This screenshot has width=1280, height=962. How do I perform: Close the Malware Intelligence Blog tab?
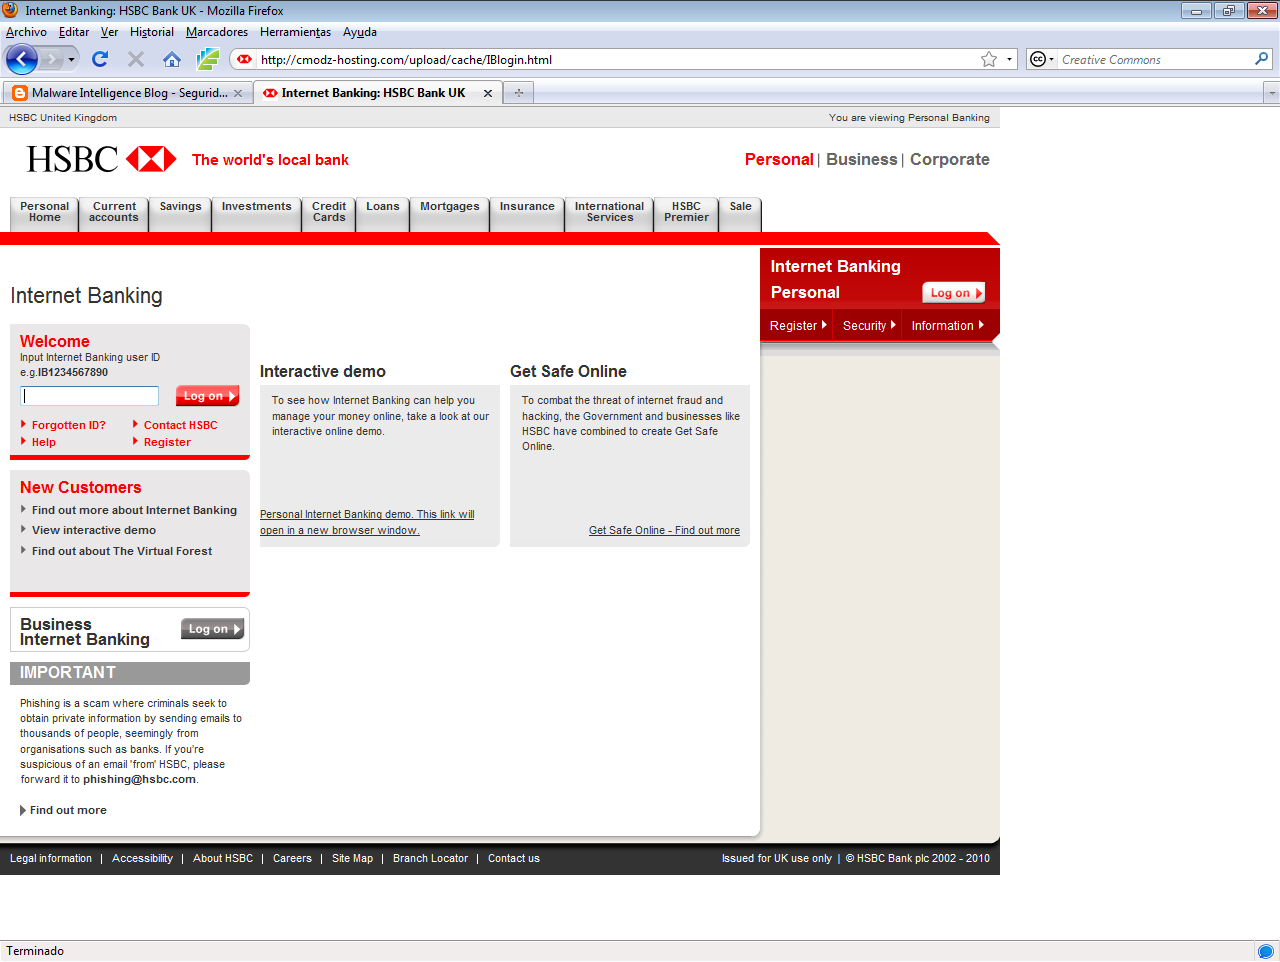(238, 93)
